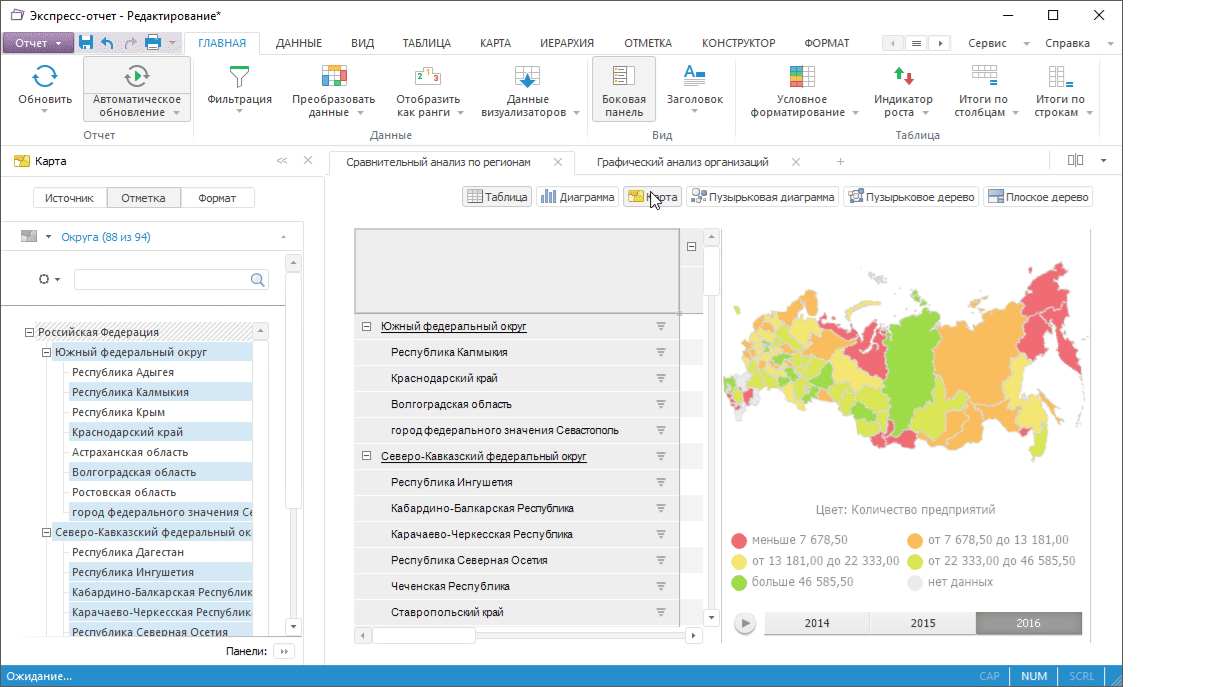The height and width of the screenshot is (687, 1220).
Task: Click Условное форматирование icon
Action: point(802,76)
